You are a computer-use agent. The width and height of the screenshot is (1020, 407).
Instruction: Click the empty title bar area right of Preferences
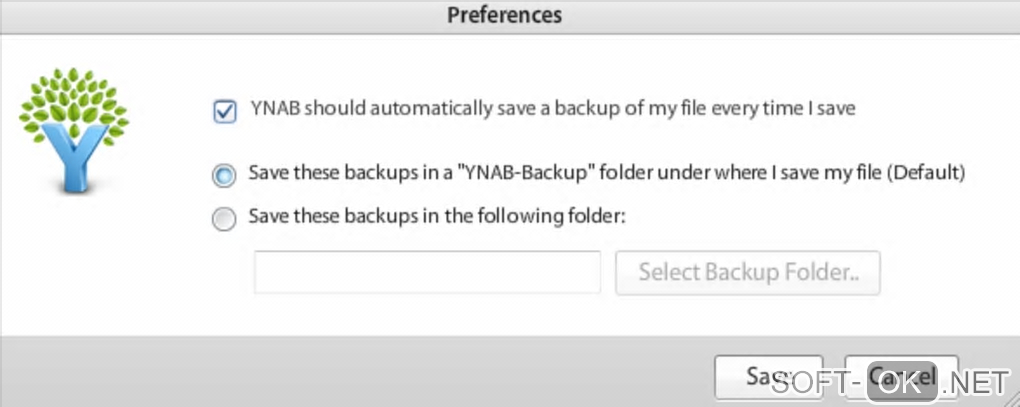tap(800, 15)
